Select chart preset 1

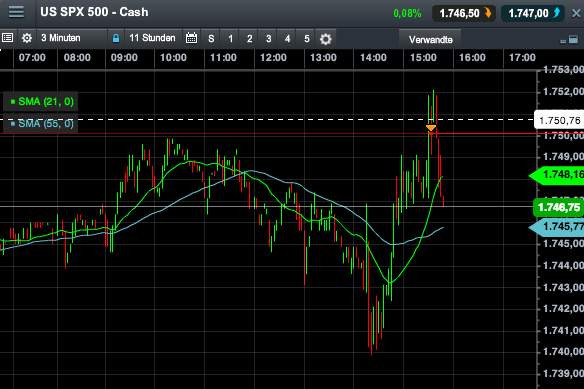230,39
